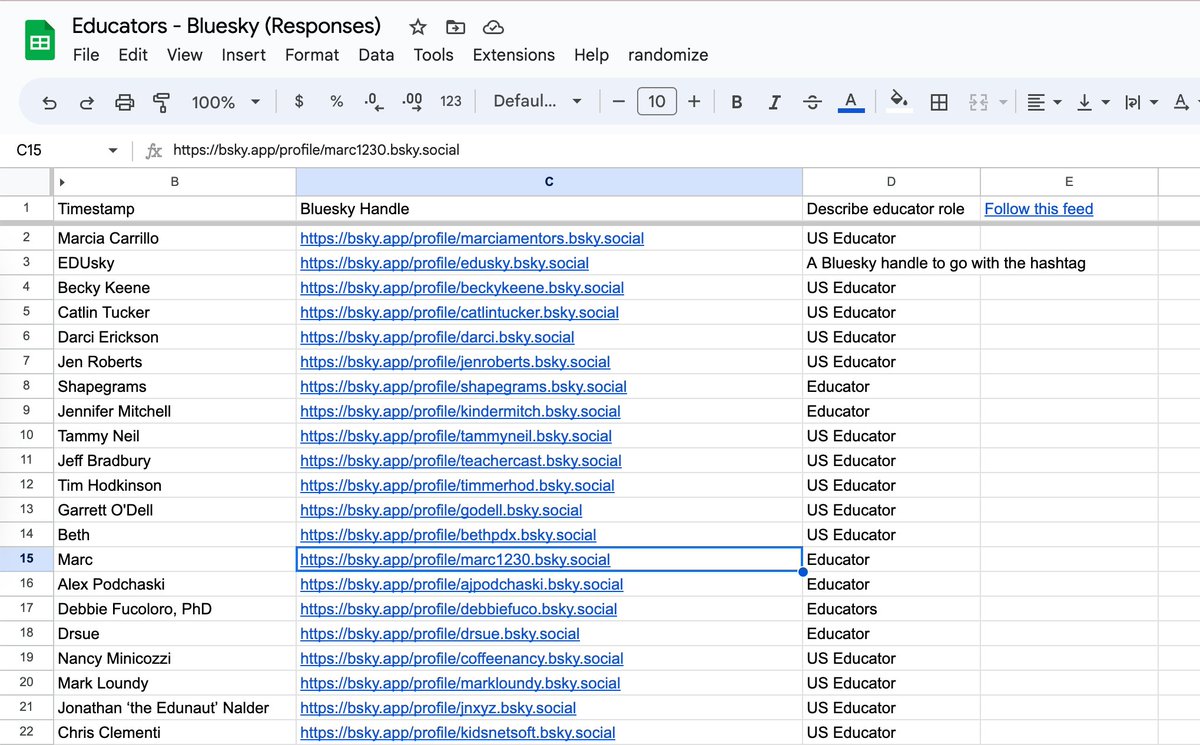Open the catlintucker.bsky.social link
Image resolution: width=1200 pixels, height=745 pixels.
pyautogui.click(x=459, y=312)
